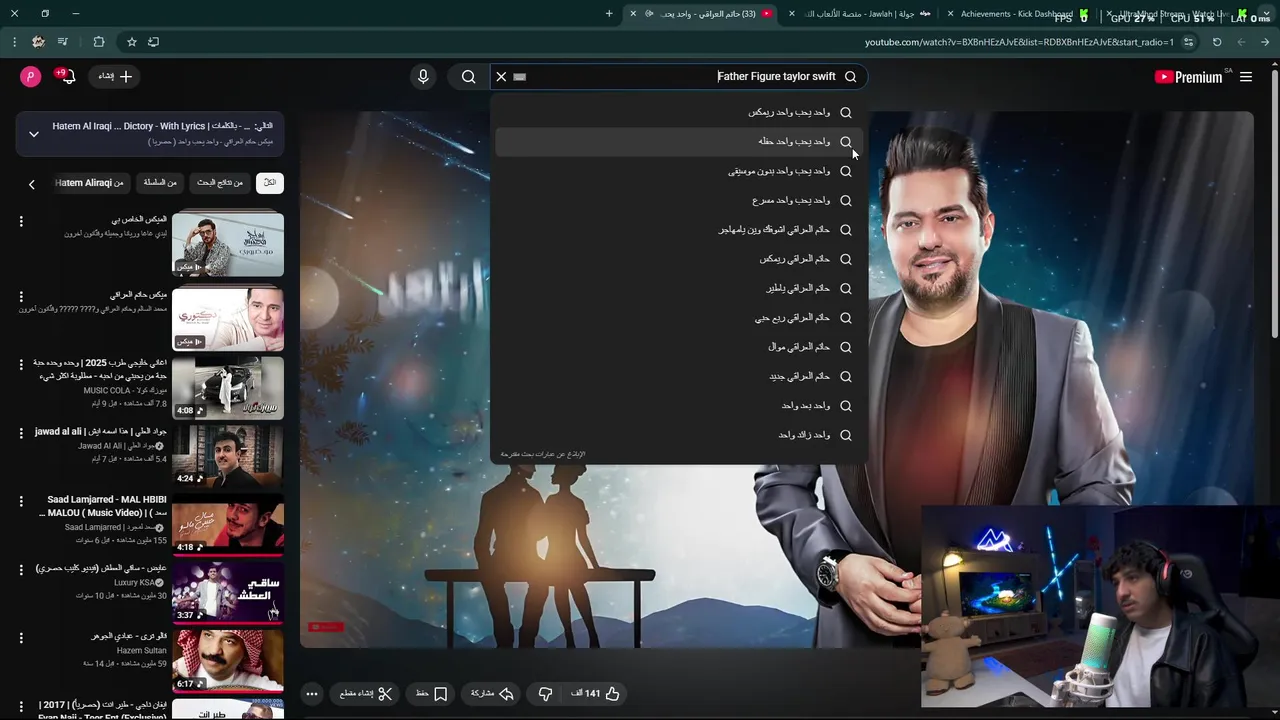This screenshot has width=1280, height=720.
Task: Collapse the mix playlist panel chevron
Action: tap(34, 134)
